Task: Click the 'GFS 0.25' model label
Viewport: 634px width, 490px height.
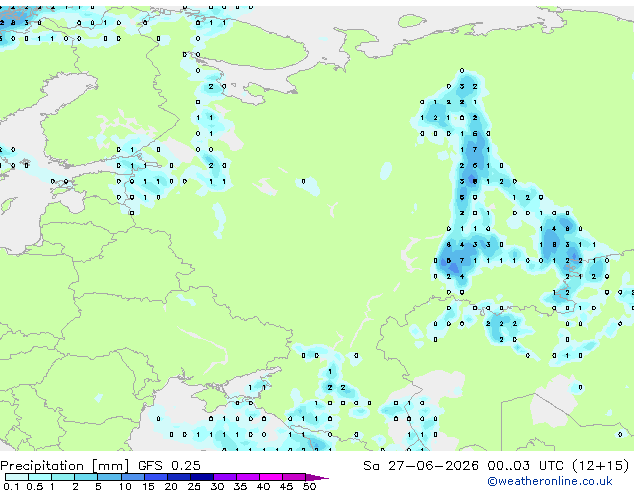Action: pos(169,465)
